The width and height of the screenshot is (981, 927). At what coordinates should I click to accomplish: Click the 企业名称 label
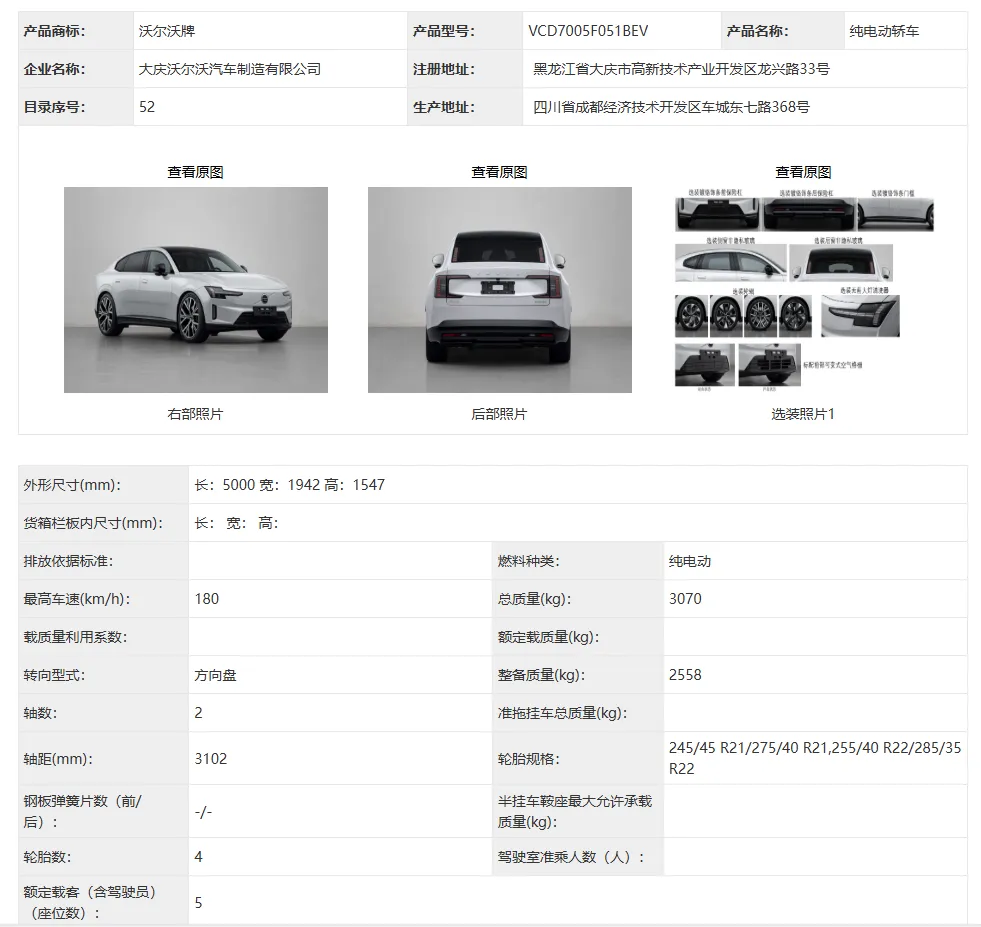coord(54,69)
